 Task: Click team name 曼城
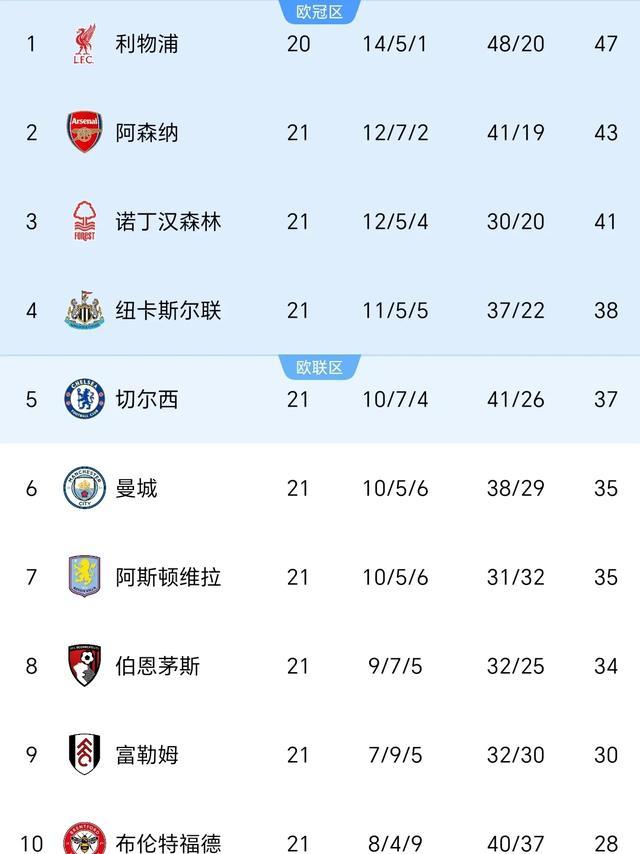tap(136, 488)
